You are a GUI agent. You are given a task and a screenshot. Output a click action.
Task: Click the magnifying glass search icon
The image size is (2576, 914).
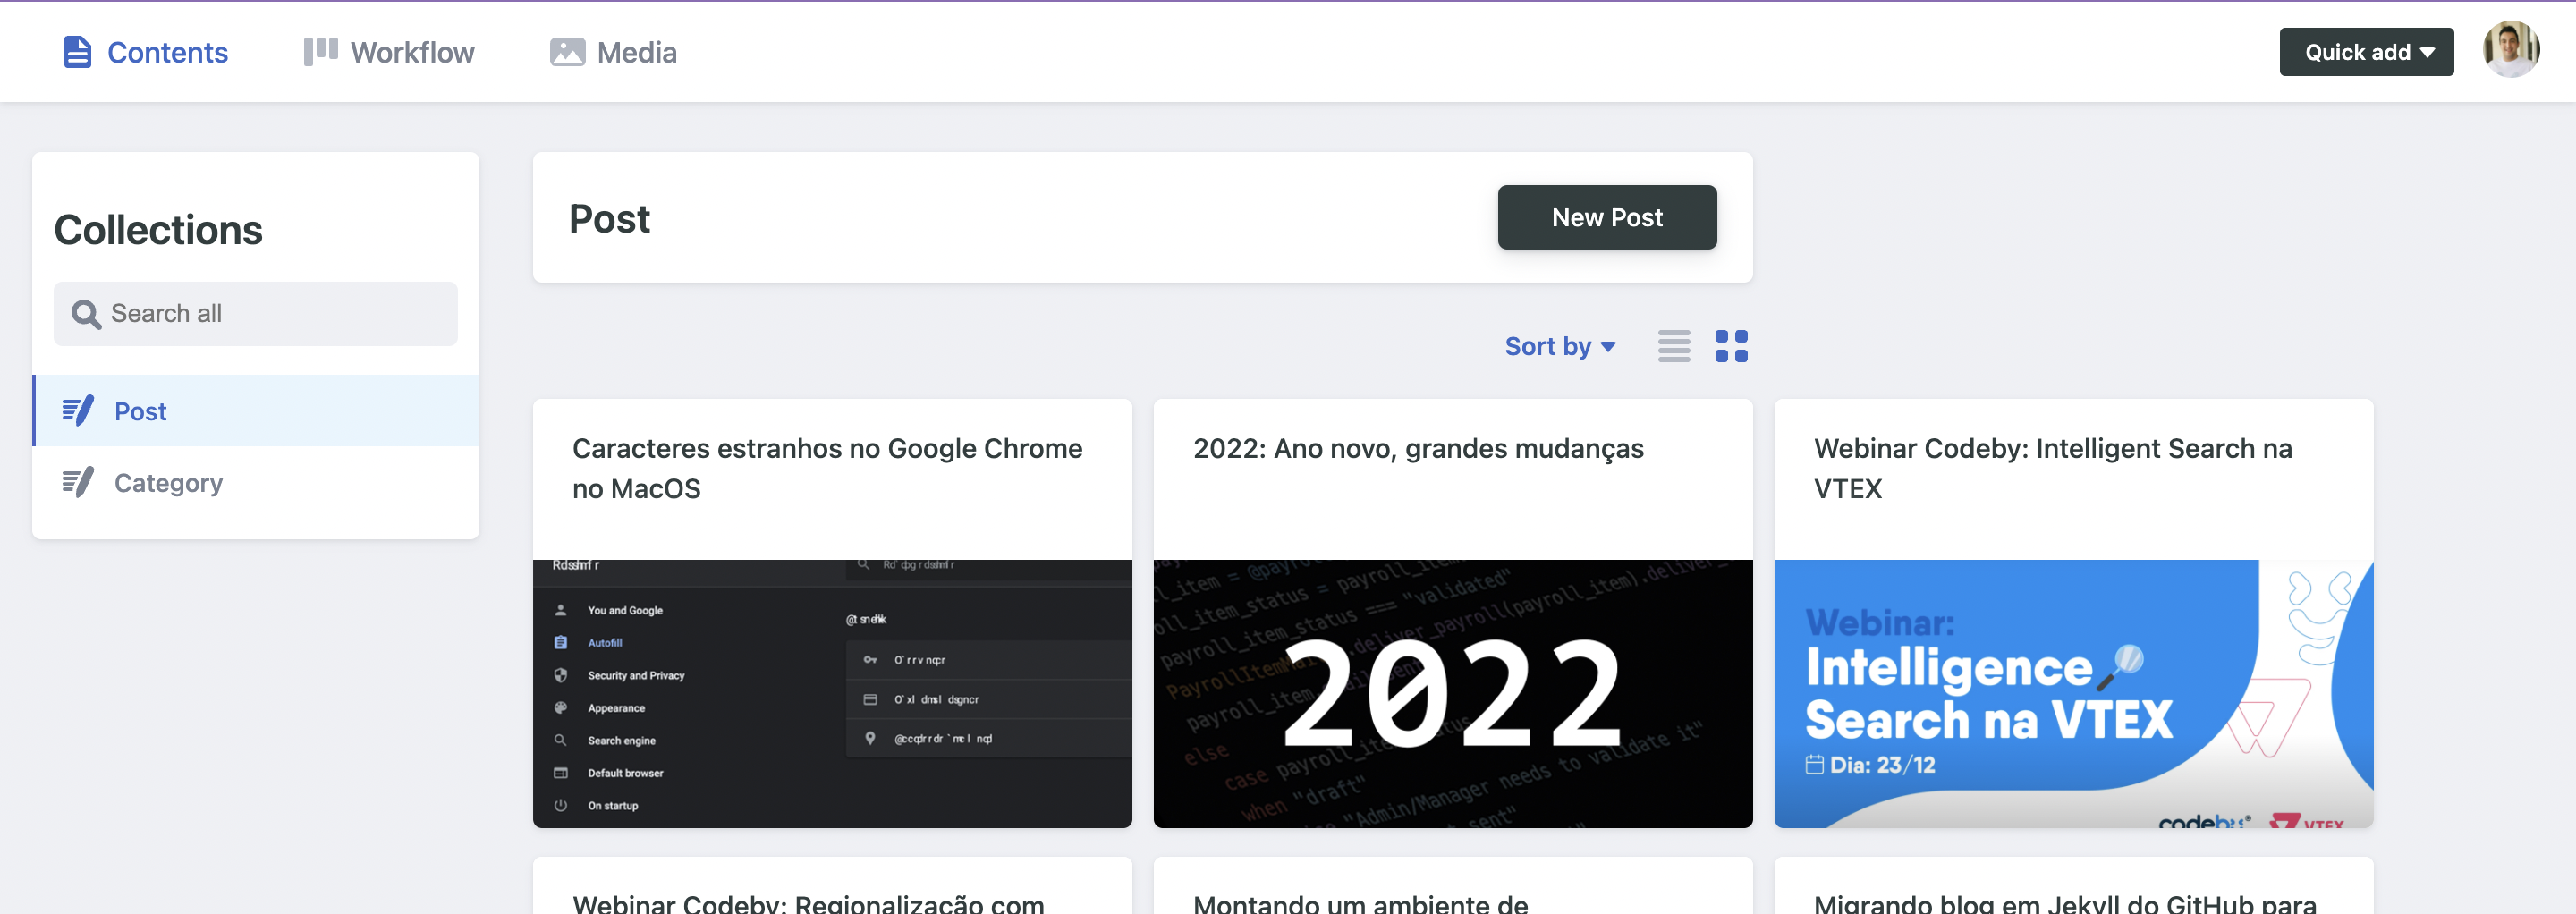(x=86, y=314)
